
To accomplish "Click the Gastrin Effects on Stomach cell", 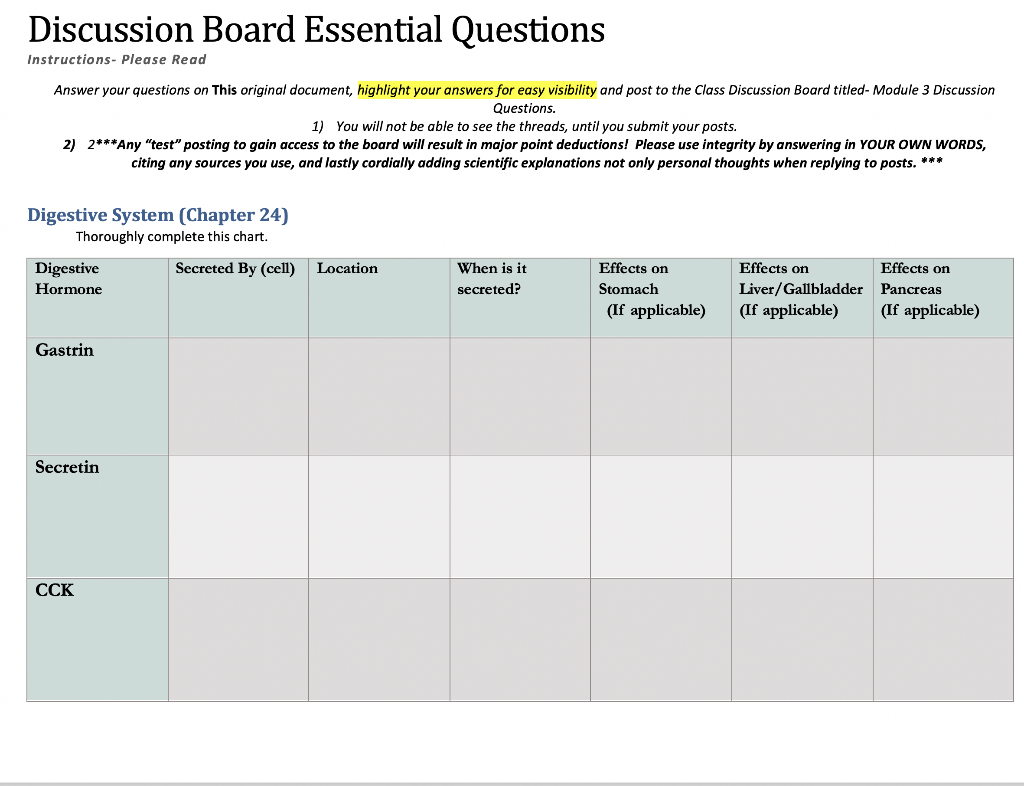I will (x=661, y=396).
